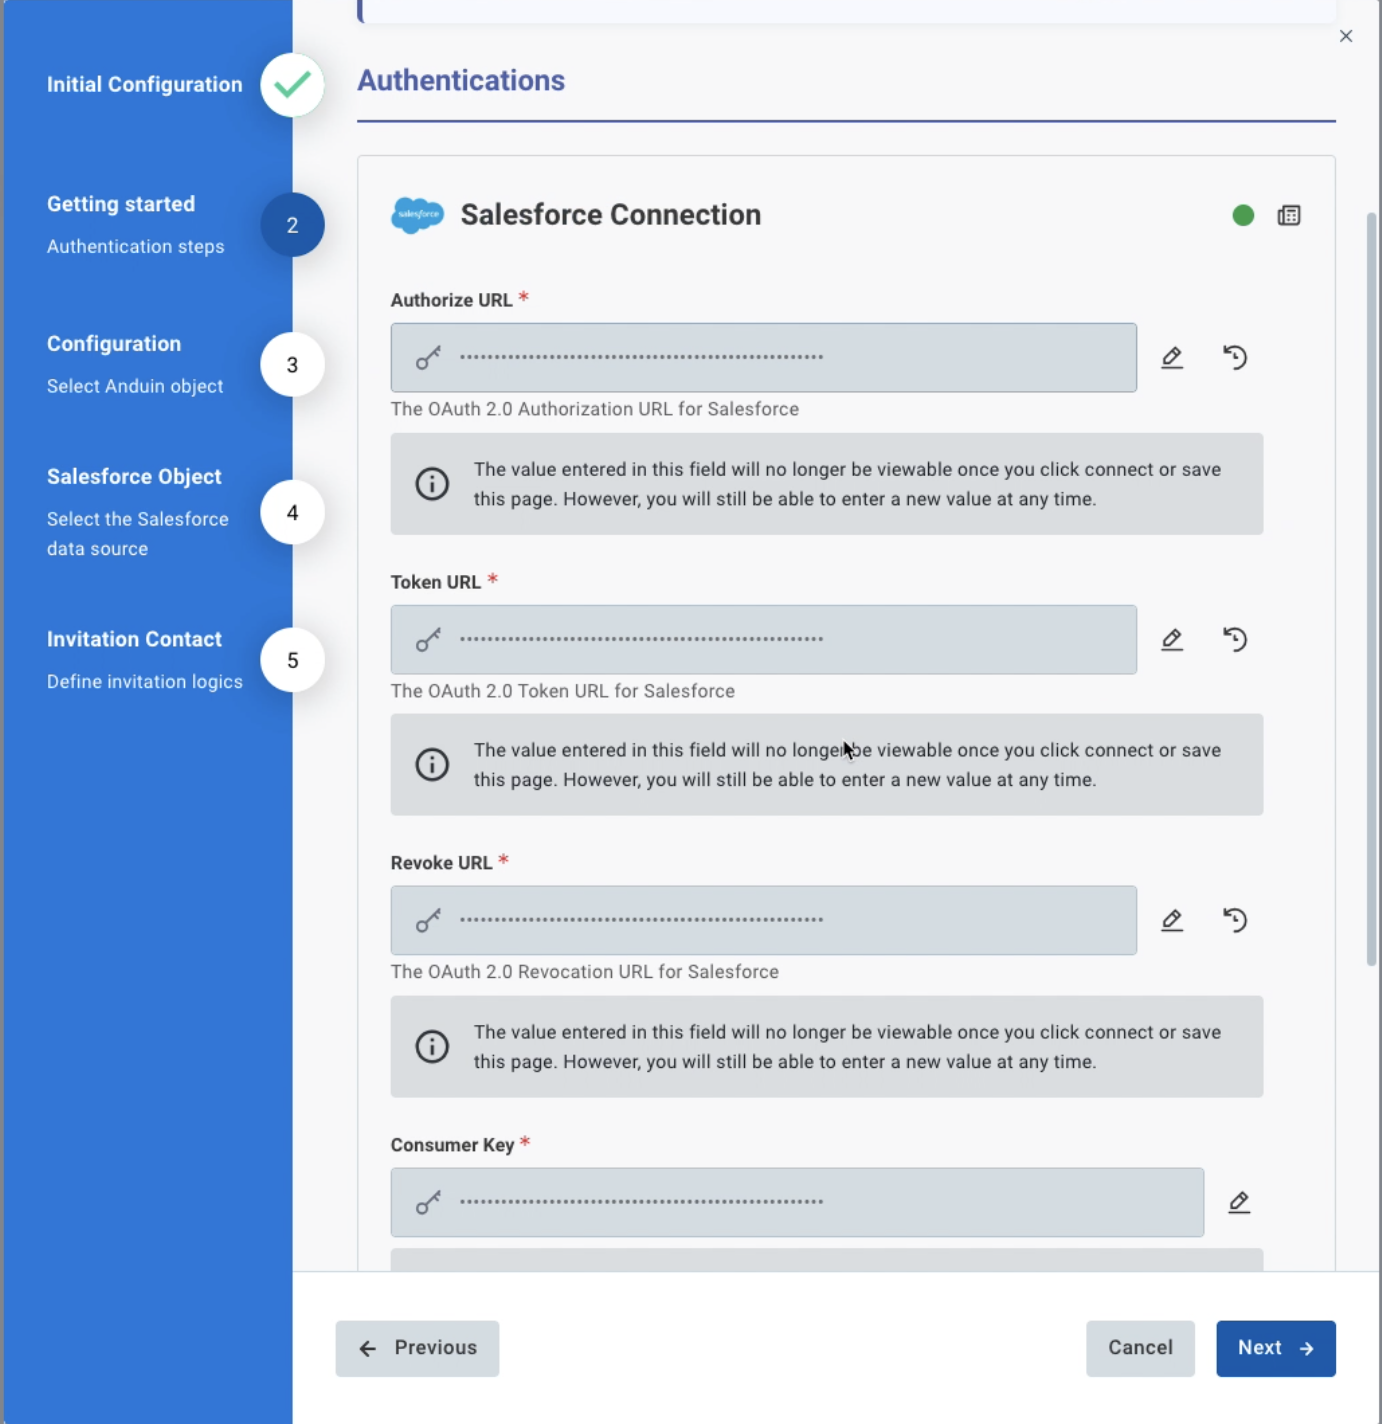
Task: Reset the Revoke URL using restore icon
Action: click(x=1235, y=920)
